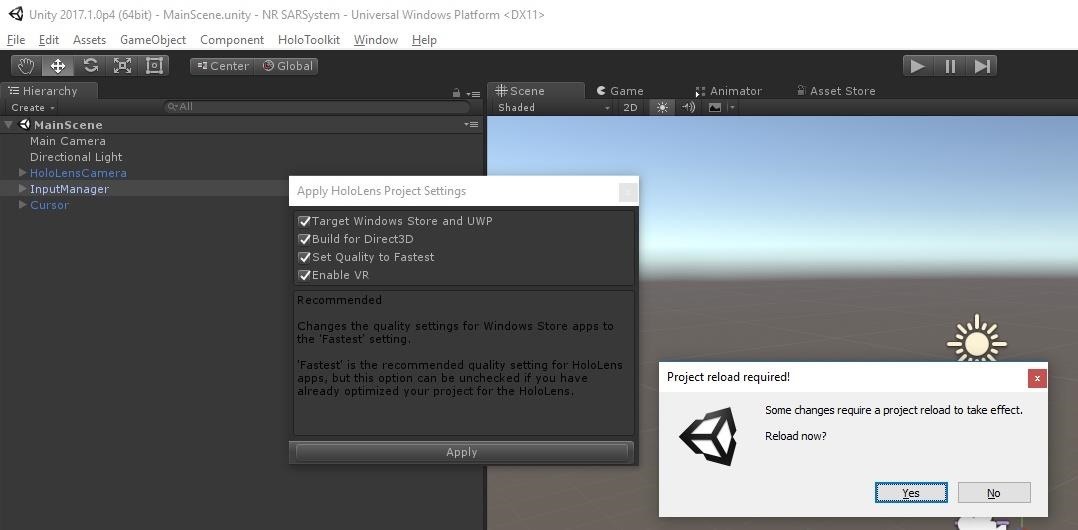This screenshot has height=530, width=1078.
Task: Click the Pause button
Action: coord(950,66)
